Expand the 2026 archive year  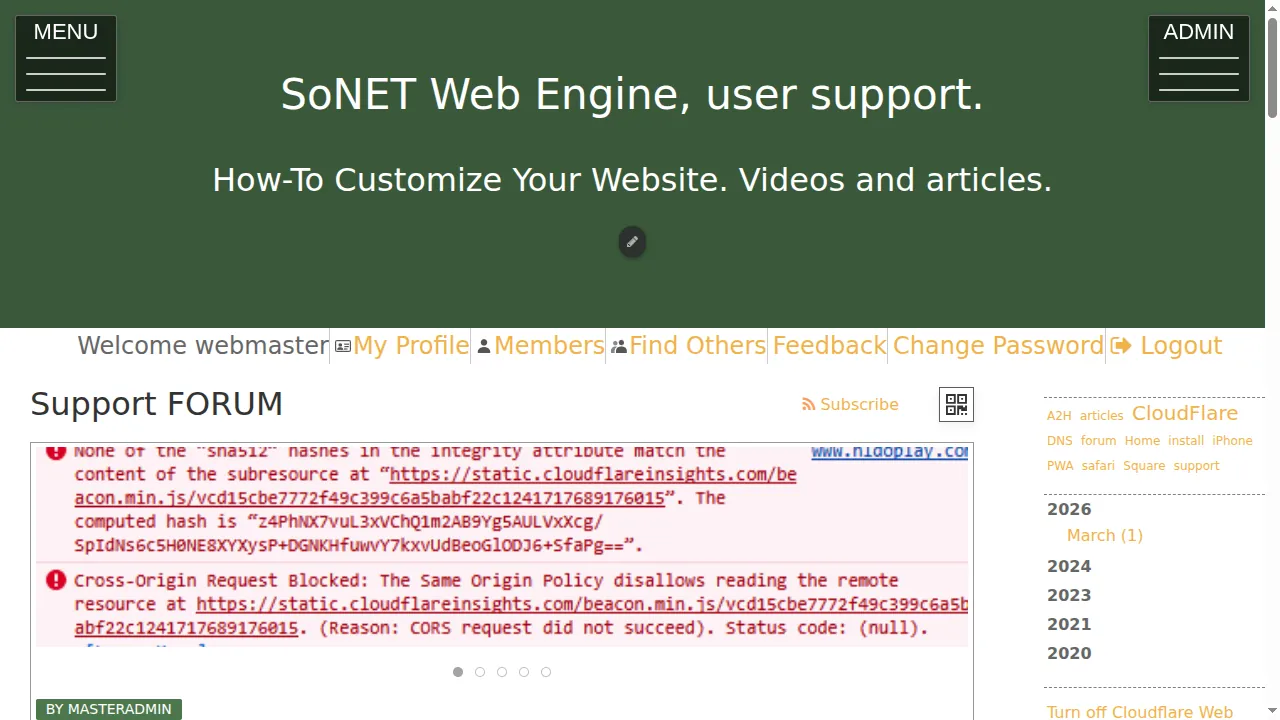[x=1069, y=509]
